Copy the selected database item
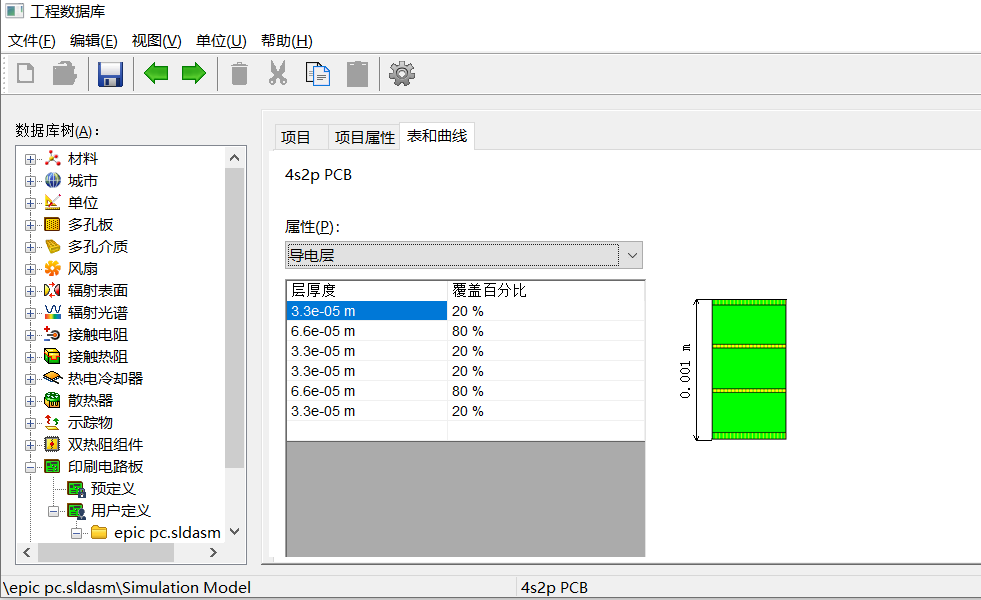Image resolution: width=981 pixels, height=600 pixels. click(318, 73)
